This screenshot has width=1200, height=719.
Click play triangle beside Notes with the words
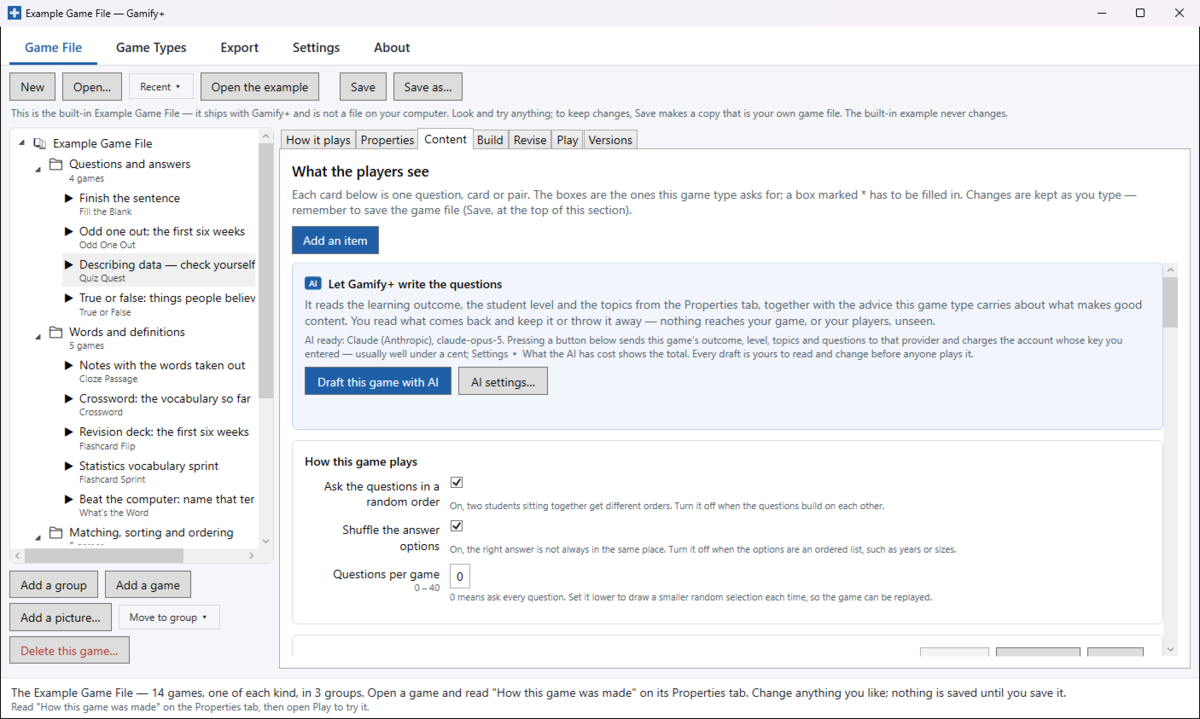(x=69, y=365)
